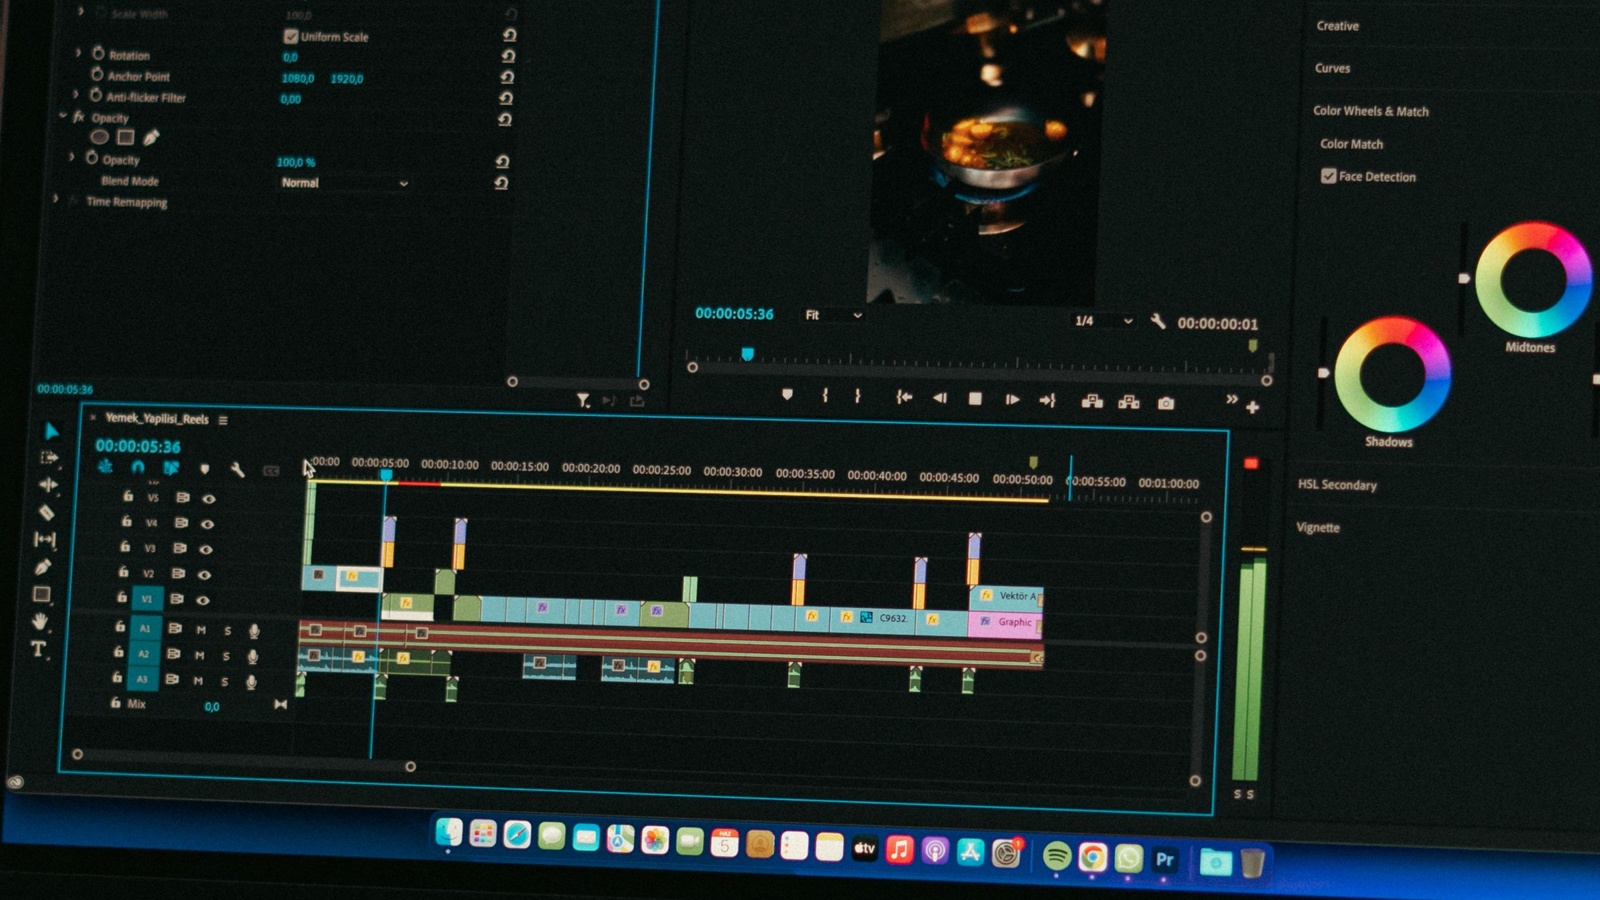The image size is (1600, 900).
Task: Select the Hand tool
Action: (x=40, y=621)
